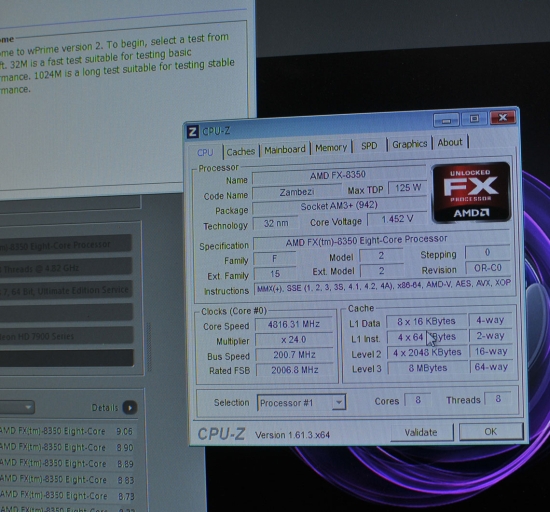550x512 pixels.
Task: Click the Threads @ 4.82 GHz field in background
Action: [66, 267]
